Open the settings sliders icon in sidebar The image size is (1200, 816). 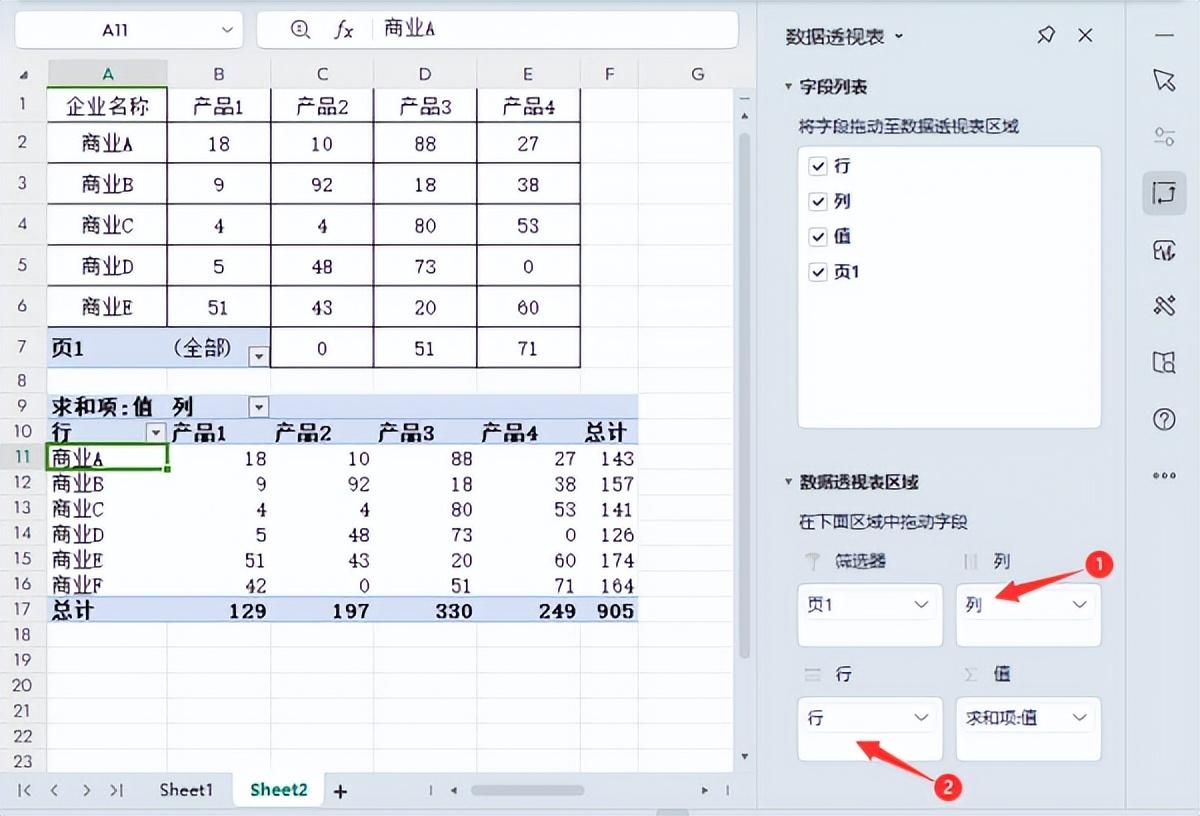[1164, 137]
